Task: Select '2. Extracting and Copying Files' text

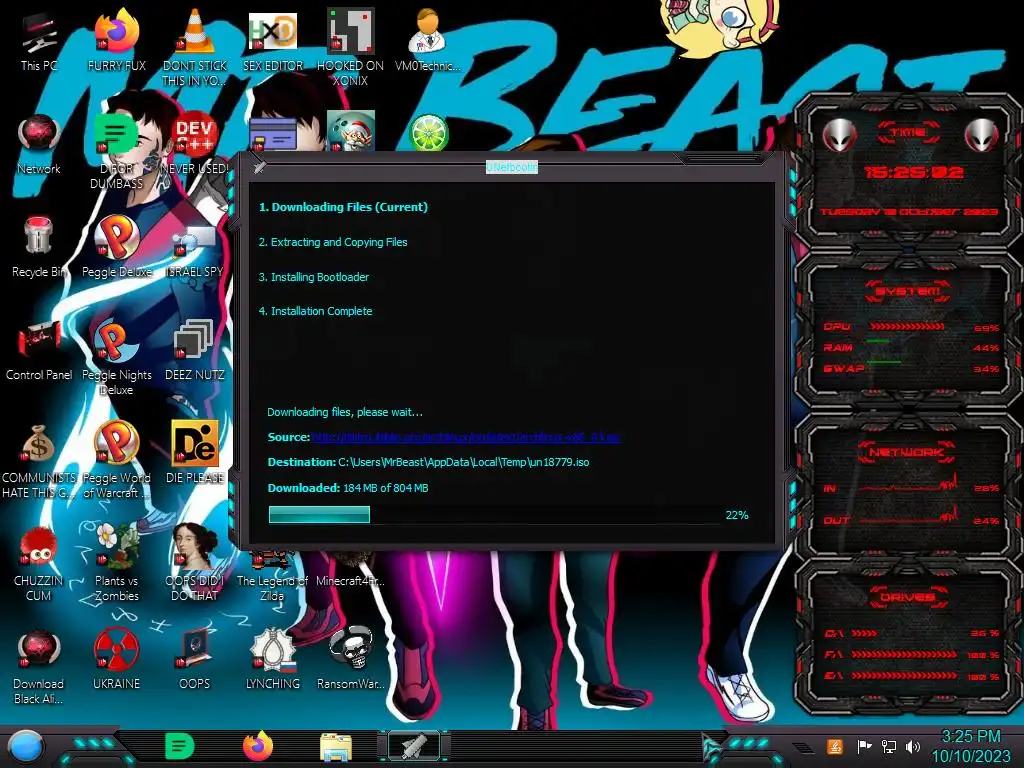Action: pos(332,242)
